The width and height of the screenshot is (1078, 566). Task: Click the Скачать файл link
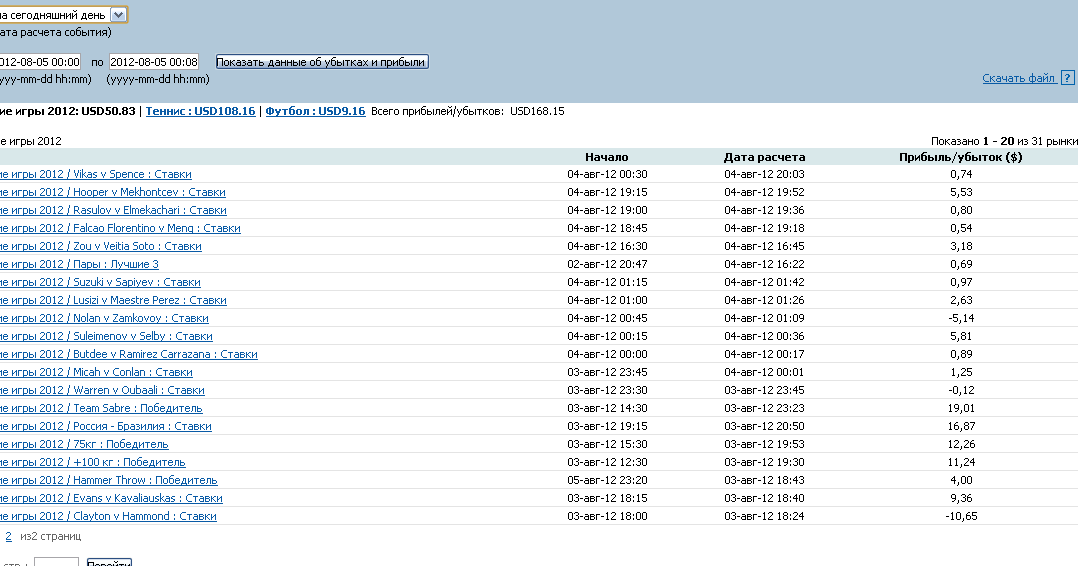pyautogui.click(x=1019, y=78)
